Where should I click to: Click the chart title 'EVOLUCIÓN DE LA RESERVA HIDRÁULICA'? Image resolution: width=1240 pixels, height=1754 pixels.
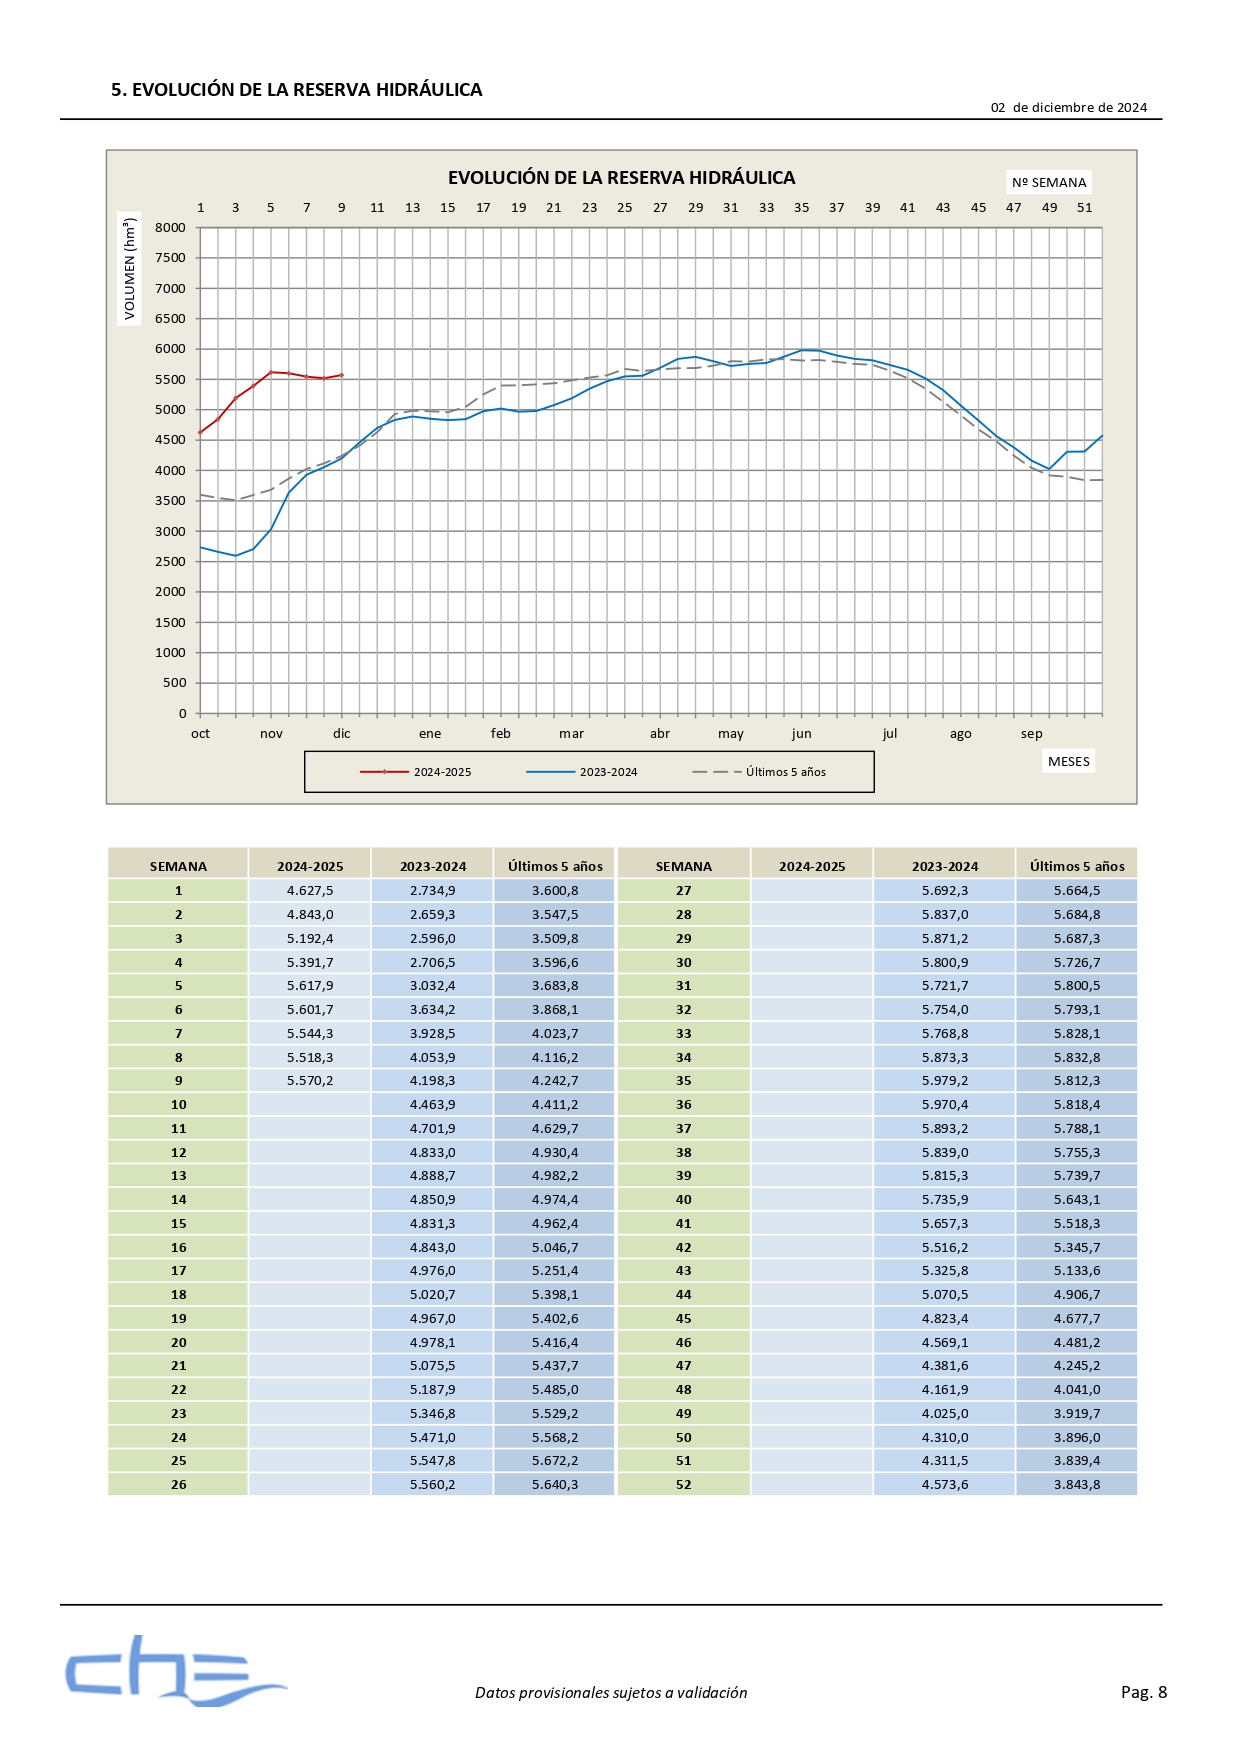[621, 178]
